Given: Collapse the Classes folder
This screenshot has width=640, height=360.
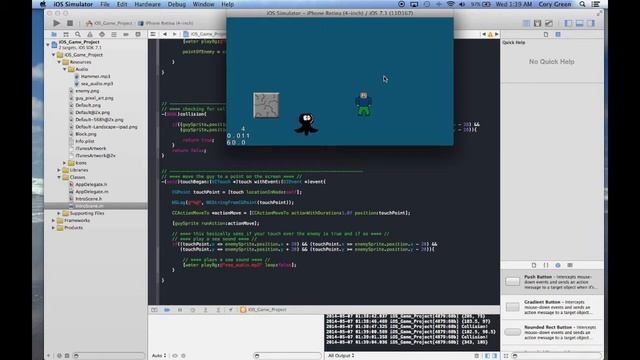Looking at the screenshot, I should coord(59,177).
